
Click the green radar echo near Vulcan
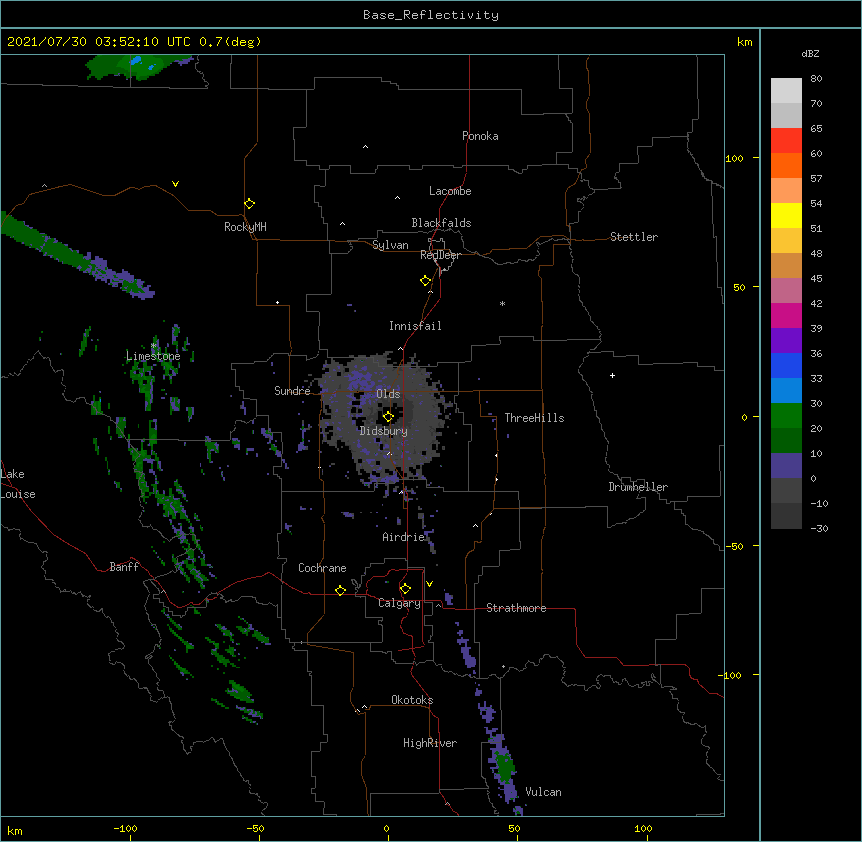tap(504, 765)
